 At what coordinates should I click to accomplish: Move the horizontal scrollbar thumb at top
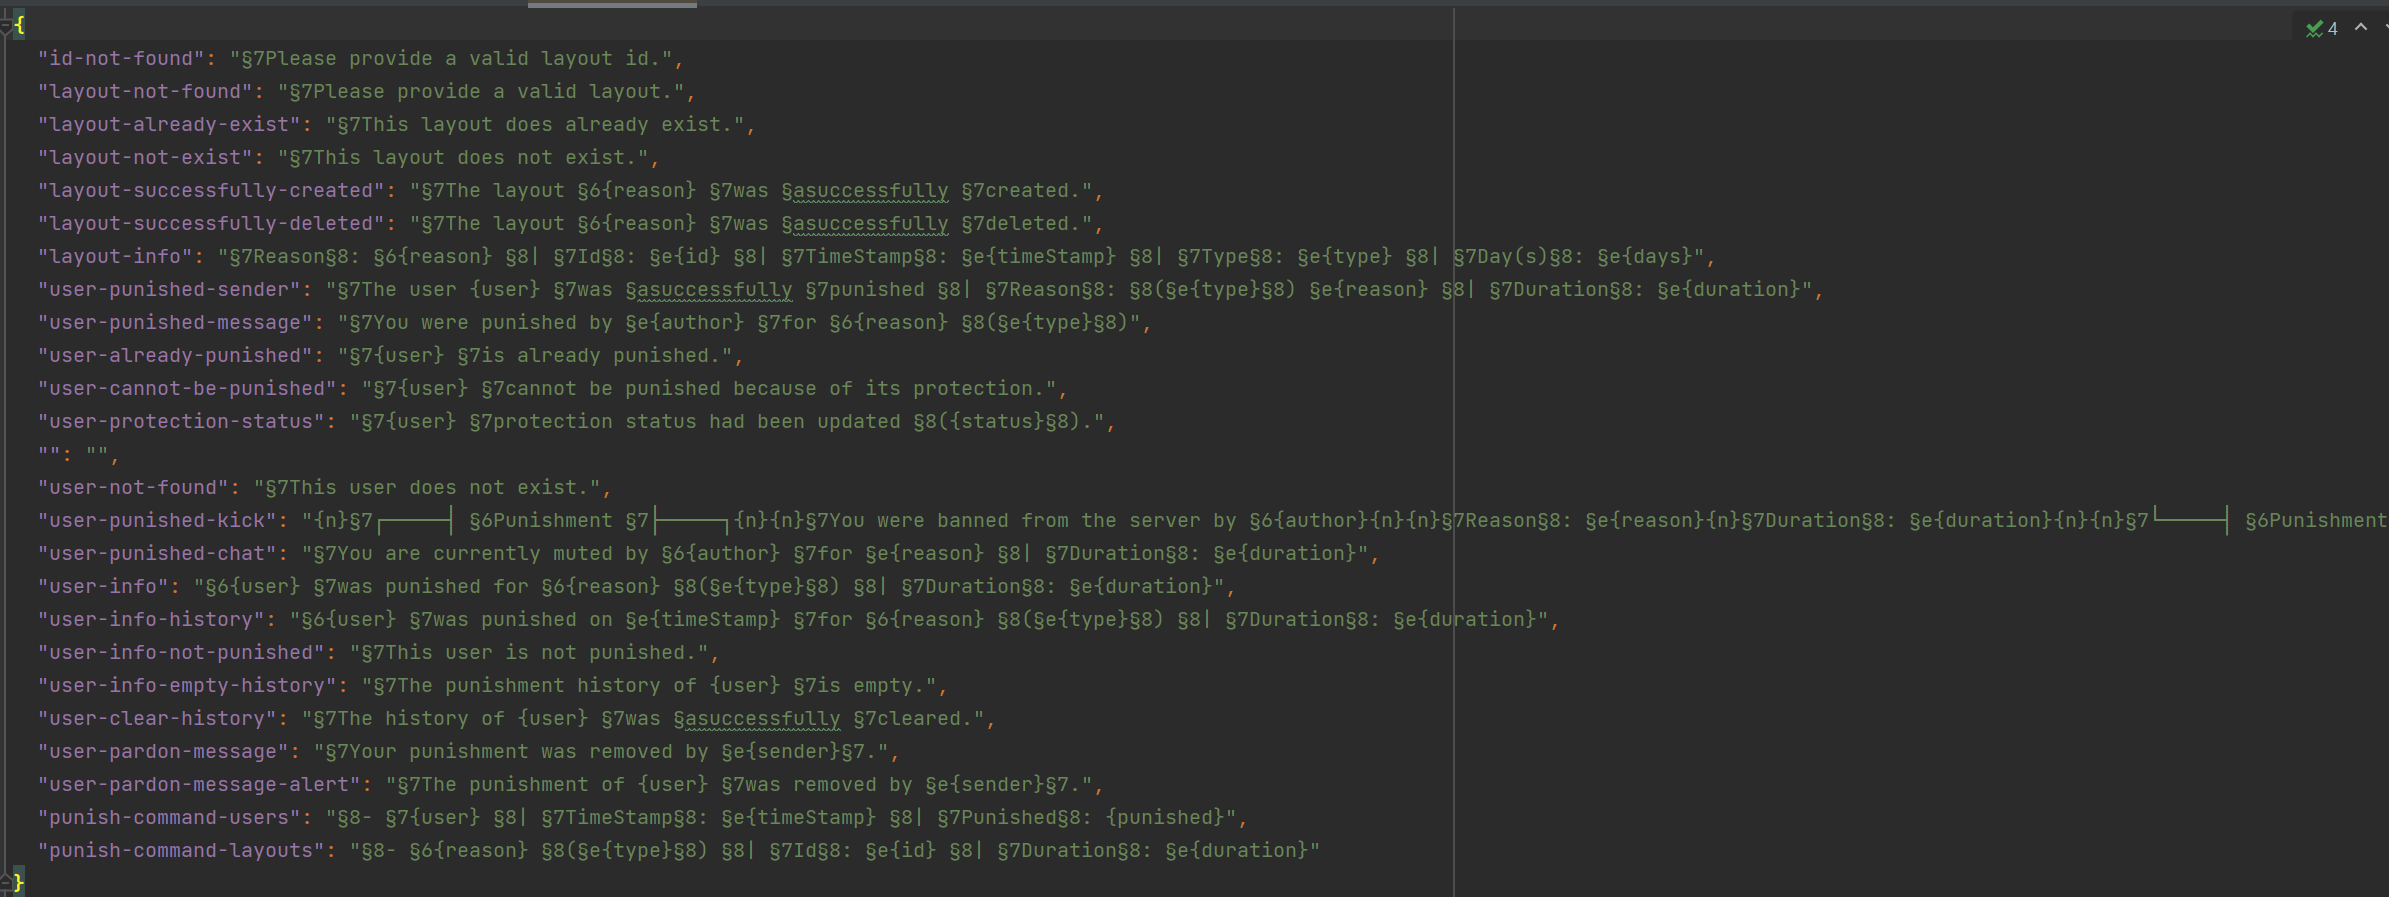coord(612,4)
